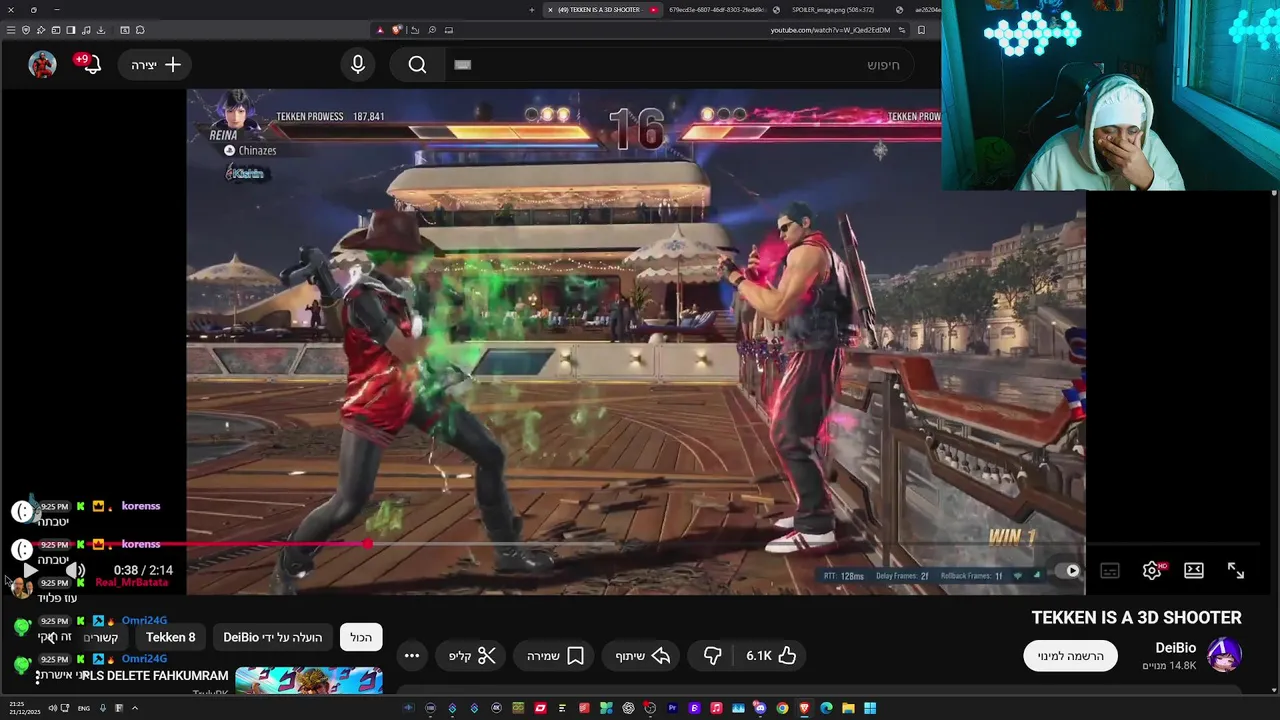1280x720 pixels.
Task: Click the suggested video thumbnail below
Action: (x=308, y=680)
